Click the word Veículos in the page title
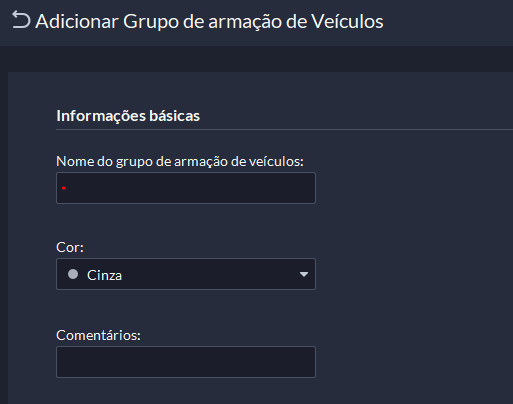This screenshot has width=513, height=404. [347, 21]
